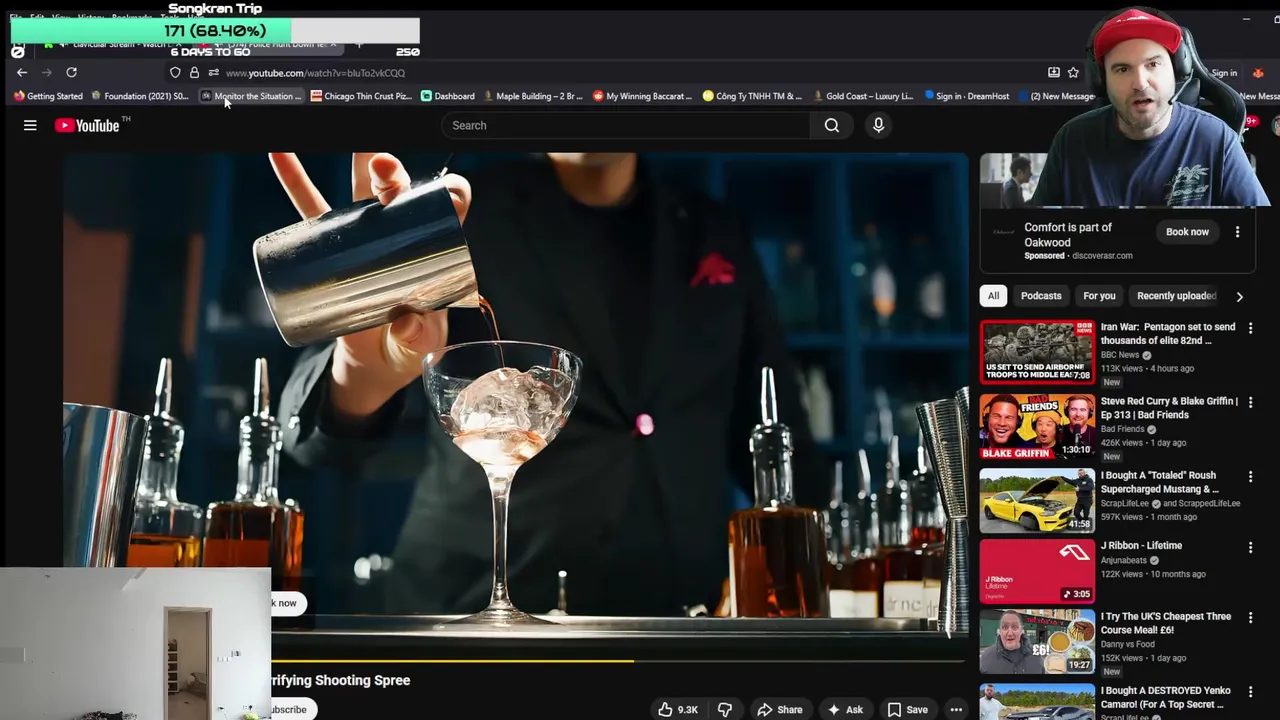
Task: Open the Foundation (2021) bookmark
Action: pos(140,96)
